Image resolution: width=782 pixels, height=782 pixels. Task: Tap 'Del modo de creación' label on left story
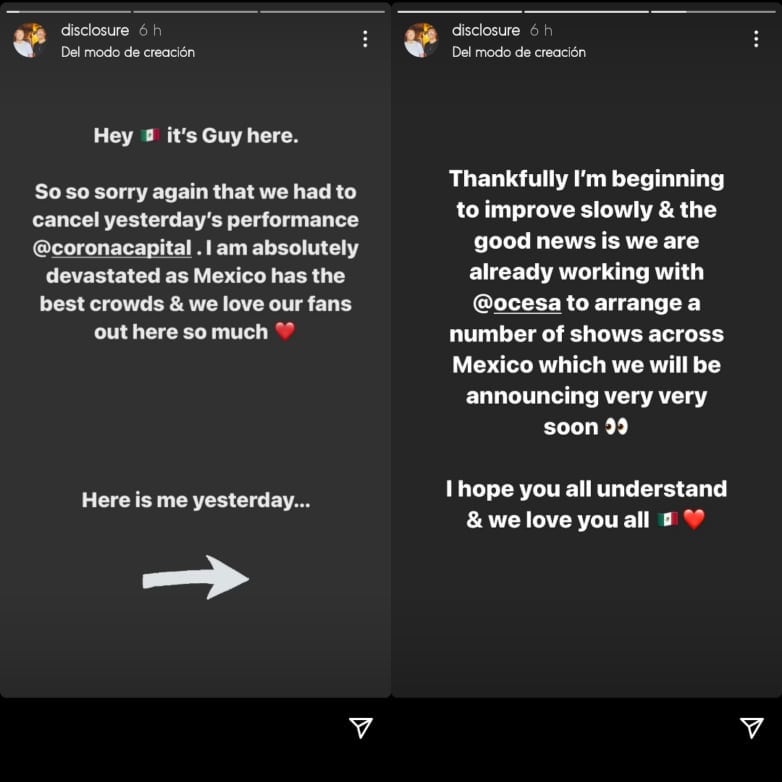[x=128, y=52]
